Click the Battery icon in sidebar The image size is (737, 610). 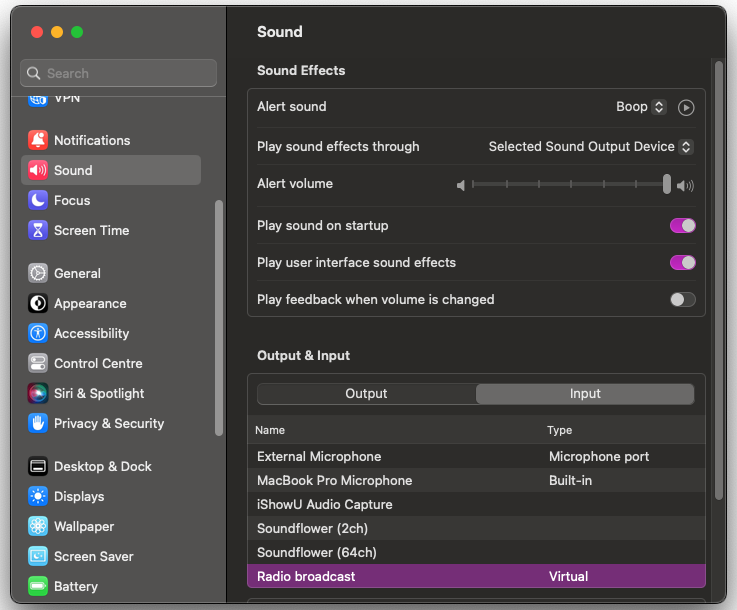tap(38, 586)
